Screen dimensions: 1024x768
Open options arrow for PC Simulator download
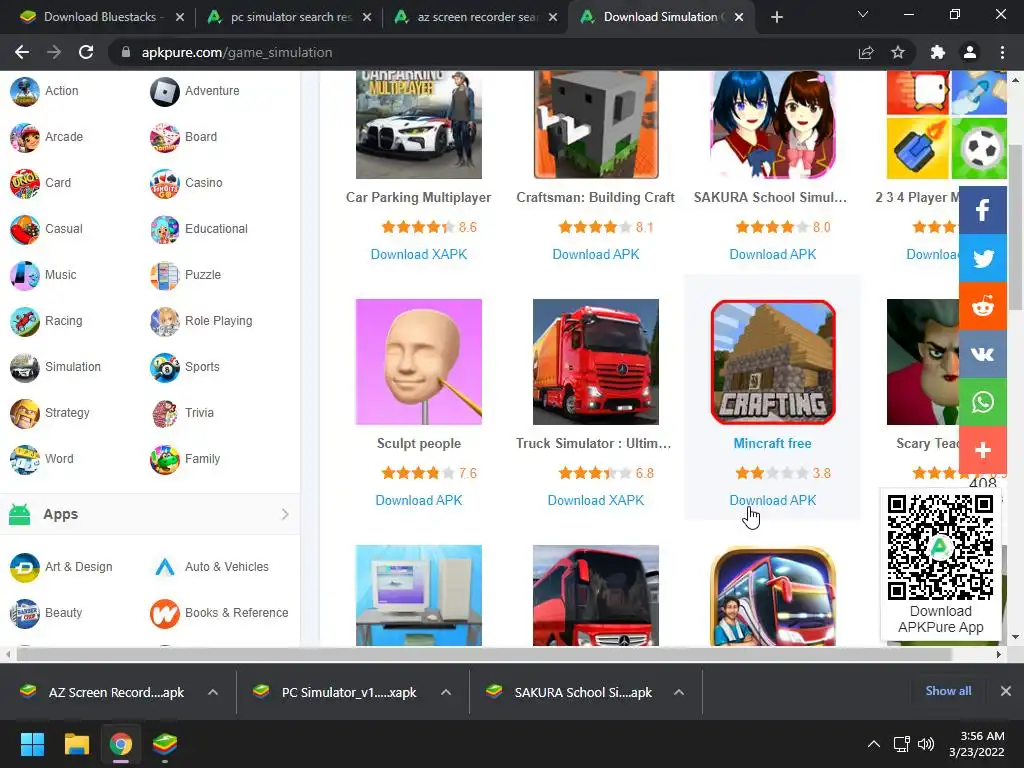click(446, 692)
